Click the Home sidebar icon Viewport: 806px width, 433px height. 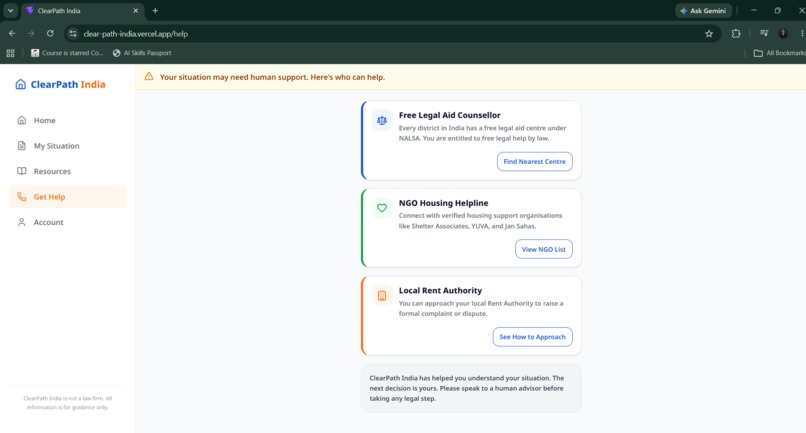[x=22, y=120]
